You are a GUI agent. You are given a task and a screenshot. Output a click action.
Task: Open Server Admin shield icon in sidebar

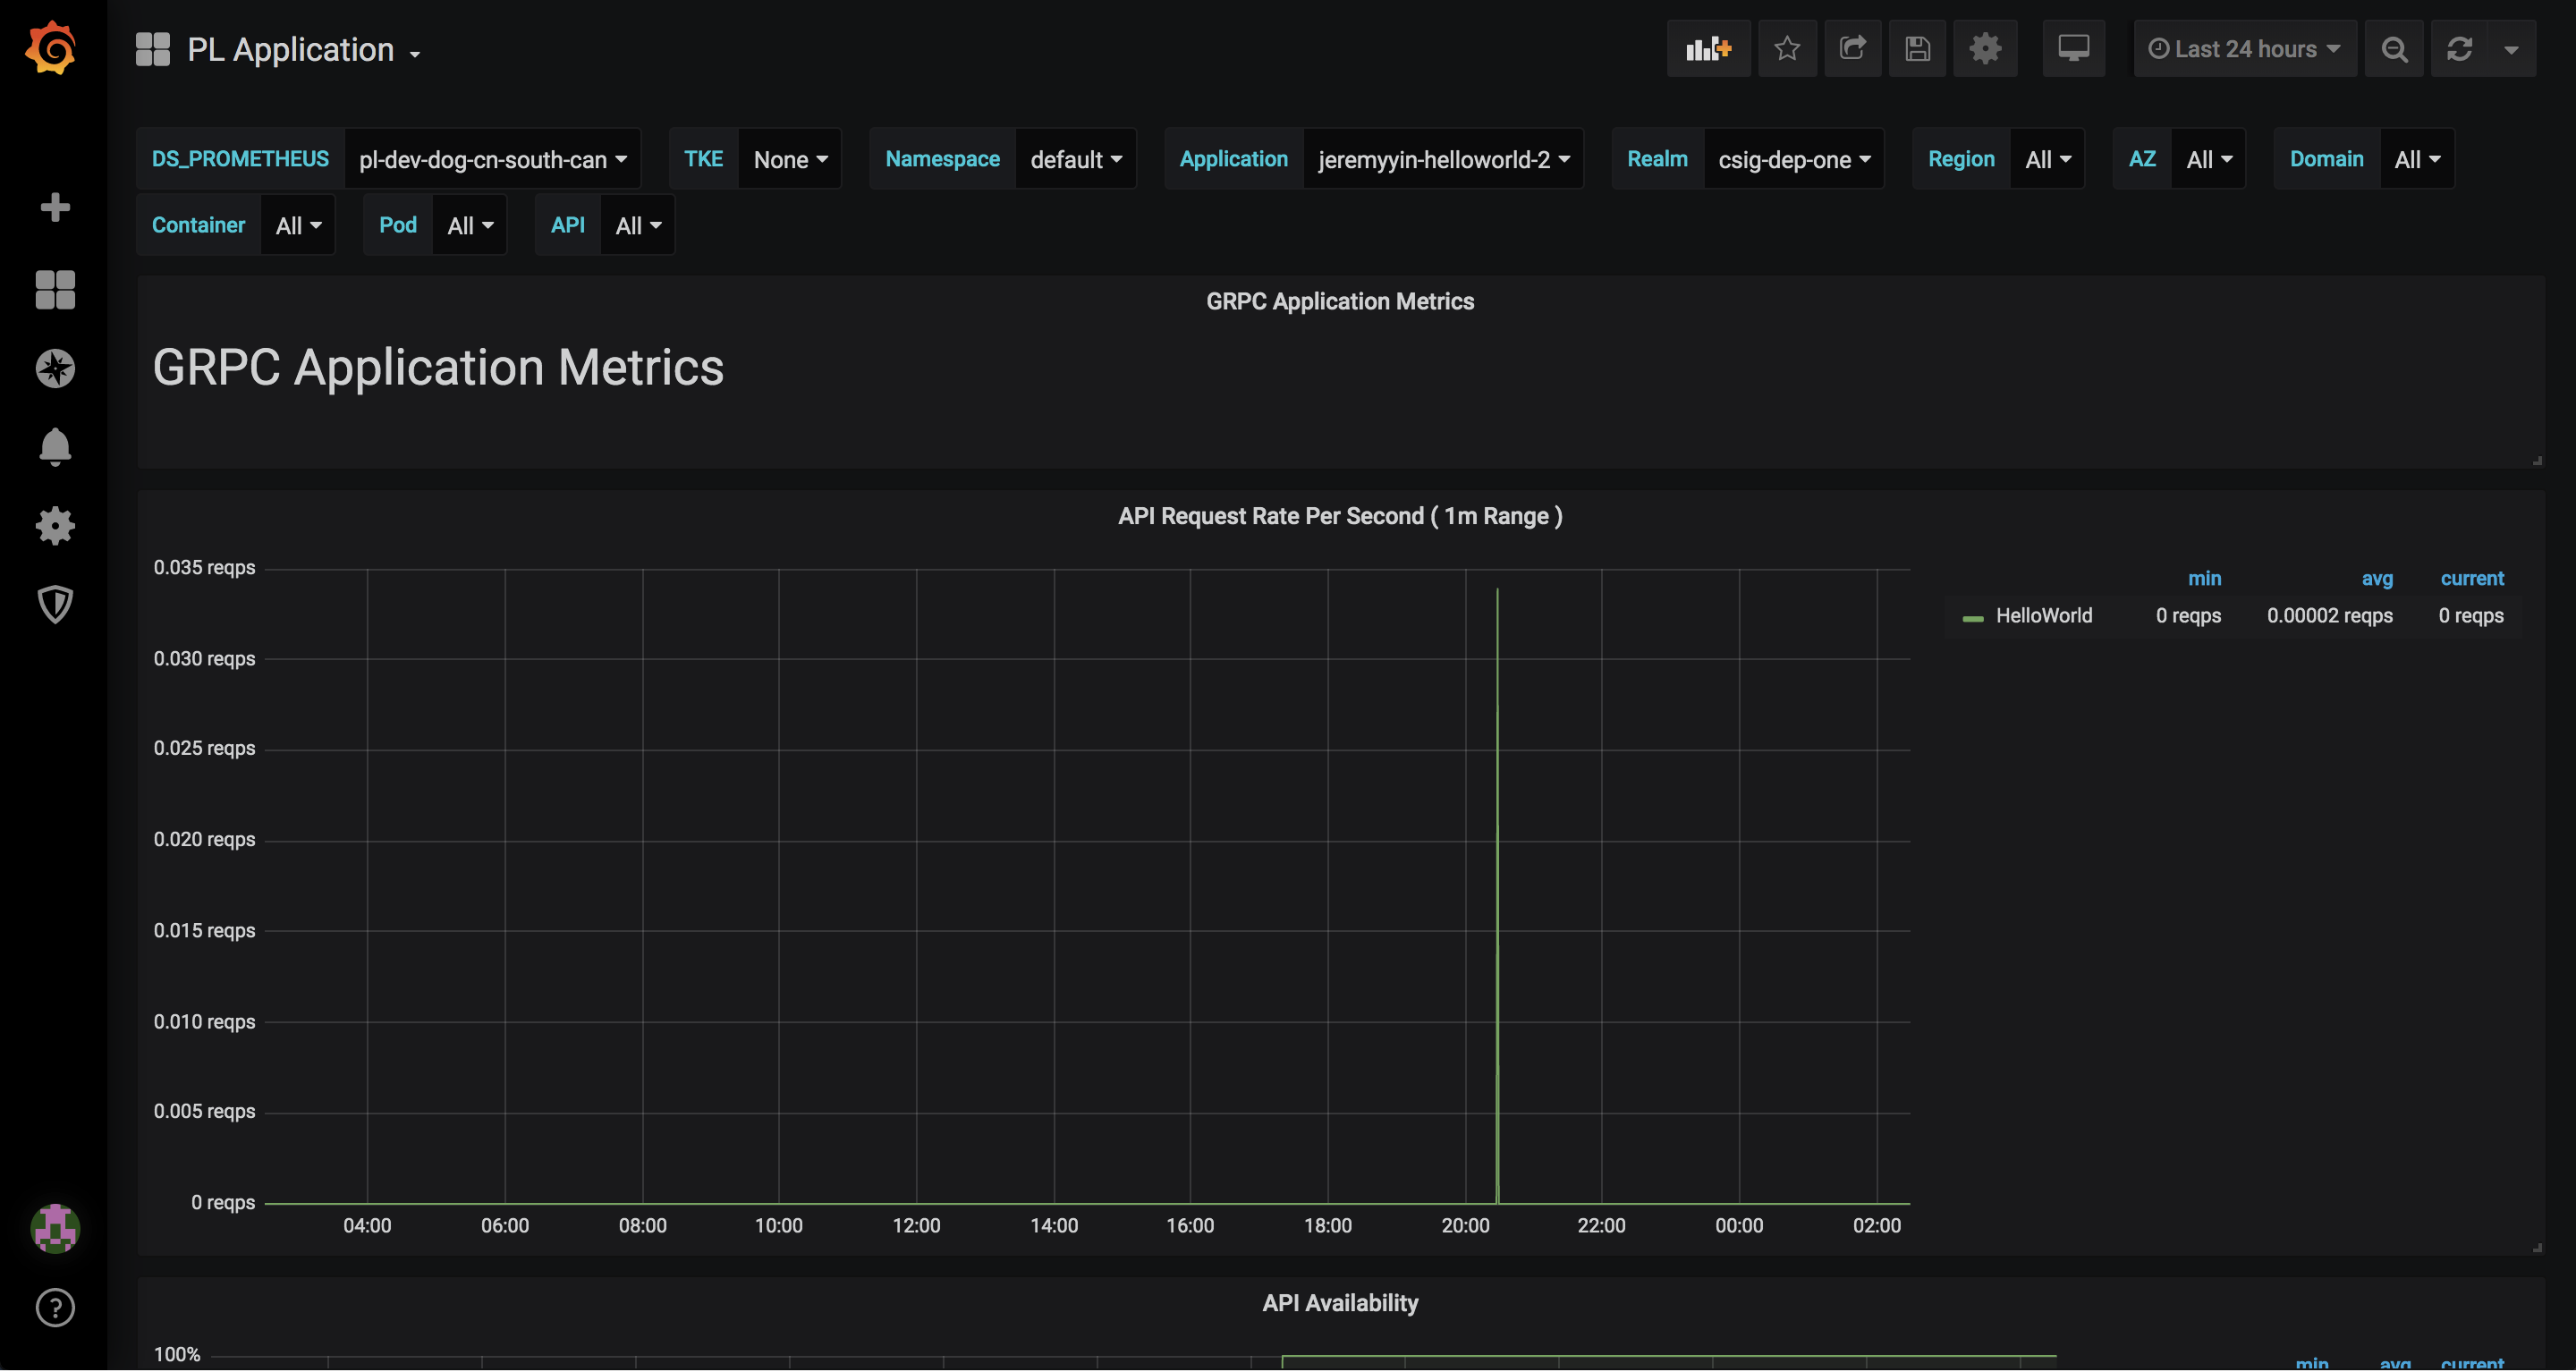[x=55, y=604]
